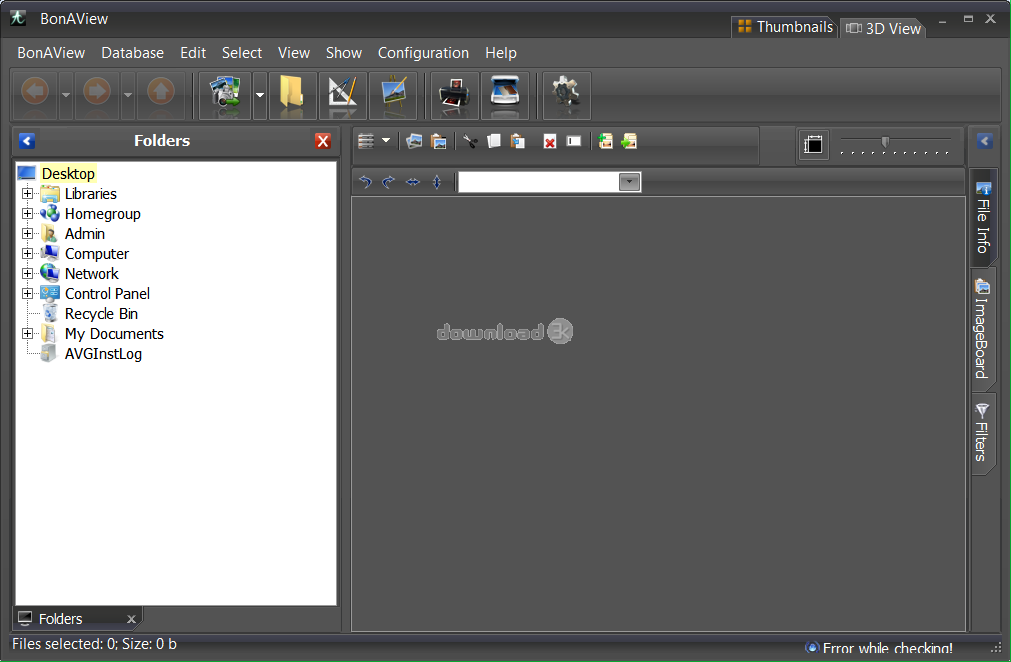Open the empty combo box dropdown
Viewport: 1011px width, 662px height.
tap(629, 182)
